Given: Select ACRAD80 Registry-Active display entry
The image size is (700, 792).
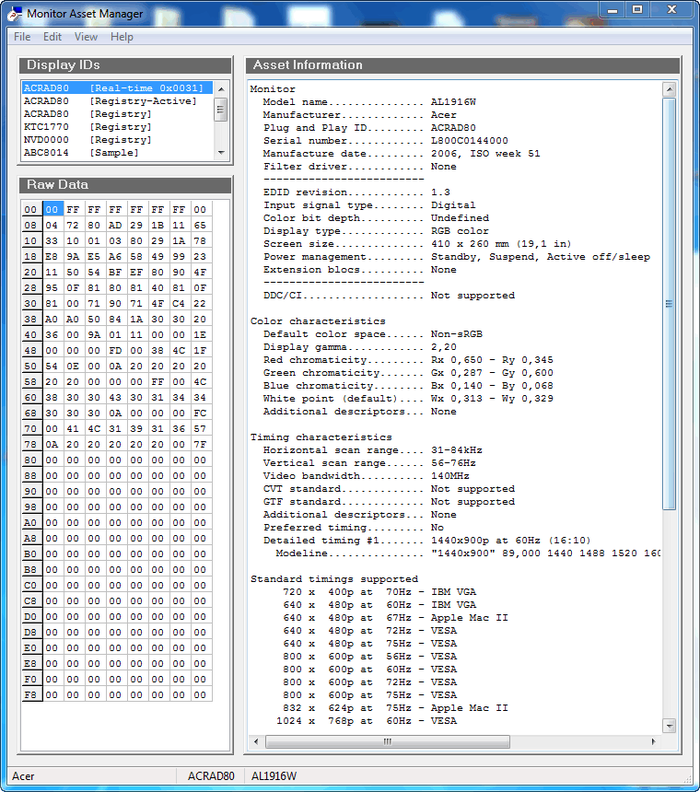Looking at the screenshot, I should (x=110, y=101).
